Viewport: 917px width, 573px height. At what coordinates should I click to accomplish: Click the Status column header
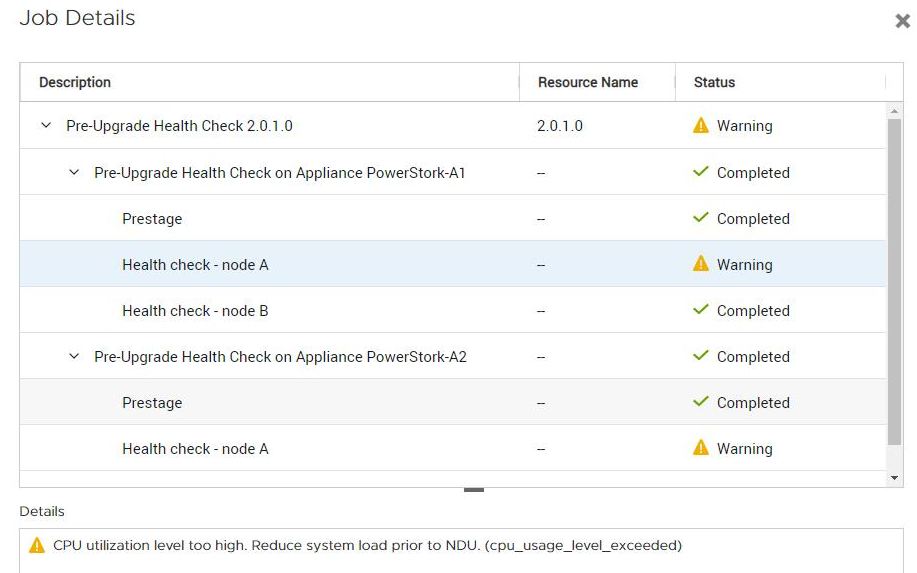[714, 83]
